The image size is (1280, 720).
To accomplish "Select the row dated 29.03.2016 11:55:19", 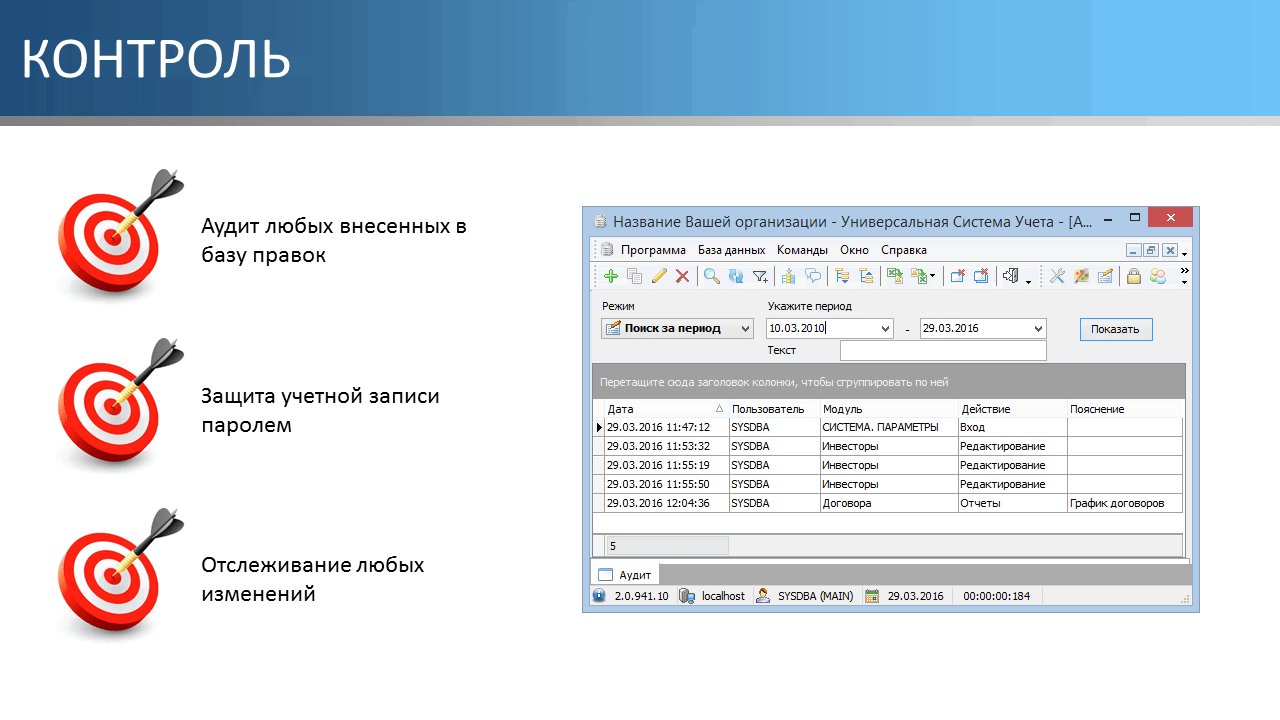I will coord(888,465).
